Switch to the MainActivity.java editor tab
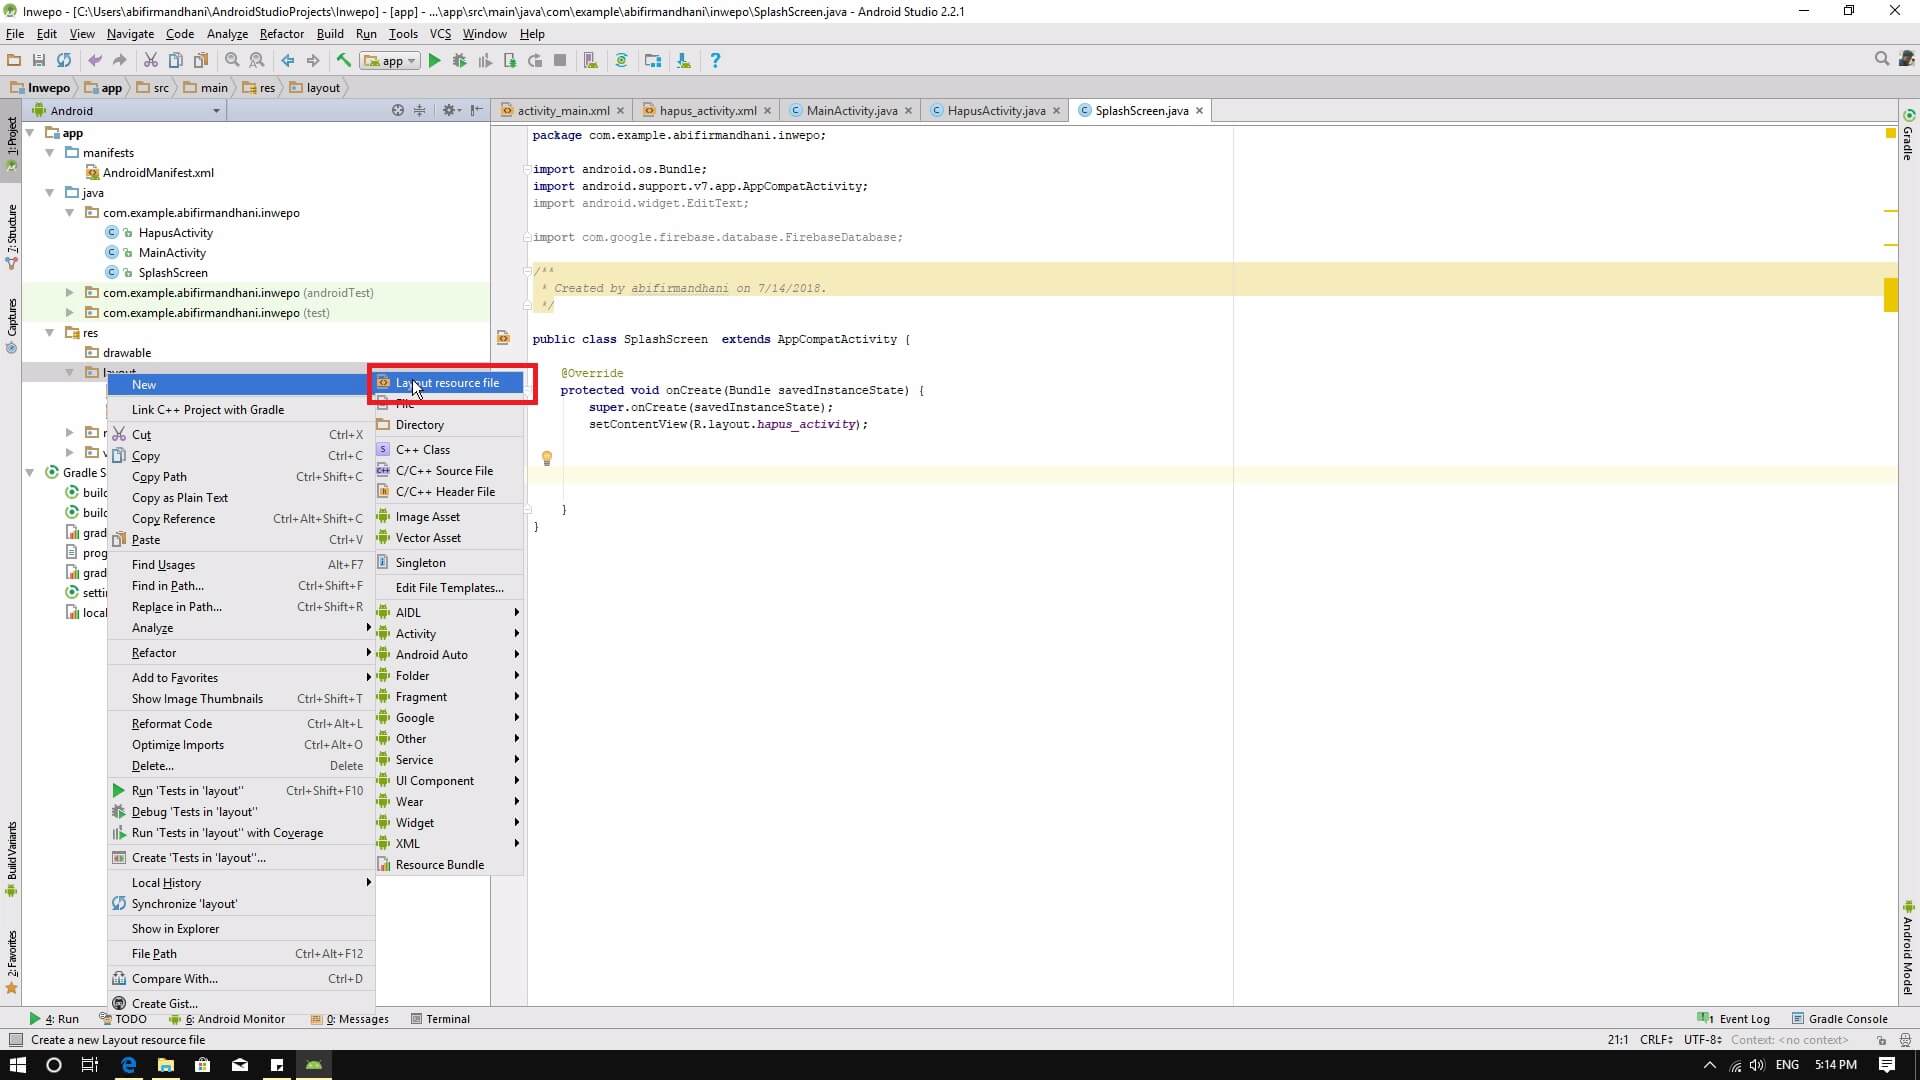 850,110
